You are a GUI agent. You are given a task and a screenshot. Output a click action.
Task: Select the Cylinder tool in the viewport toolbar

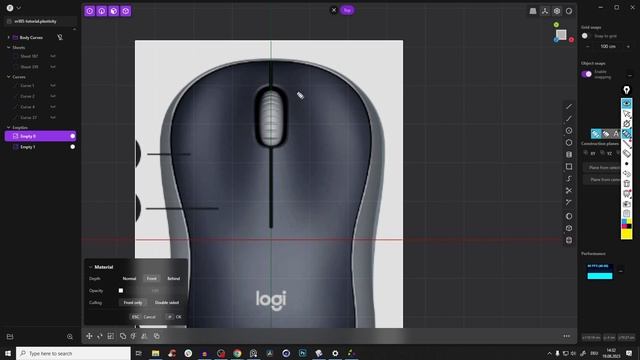point(569,240)
